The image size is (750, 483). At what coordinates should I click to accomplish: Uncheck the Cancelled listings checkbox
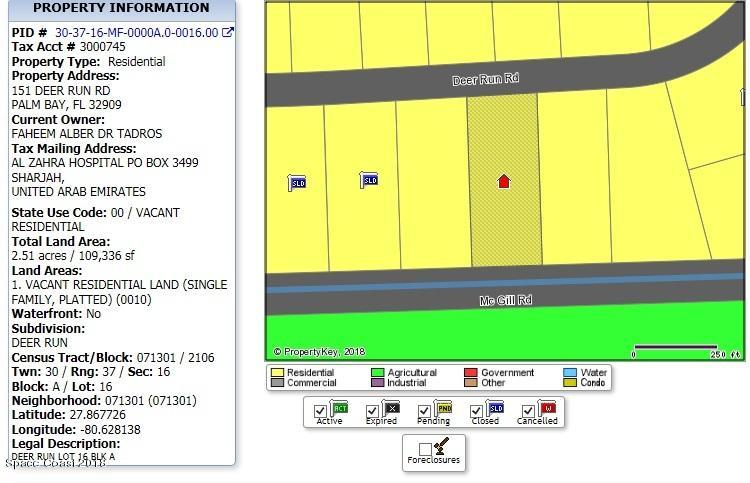tap(528, 411)
